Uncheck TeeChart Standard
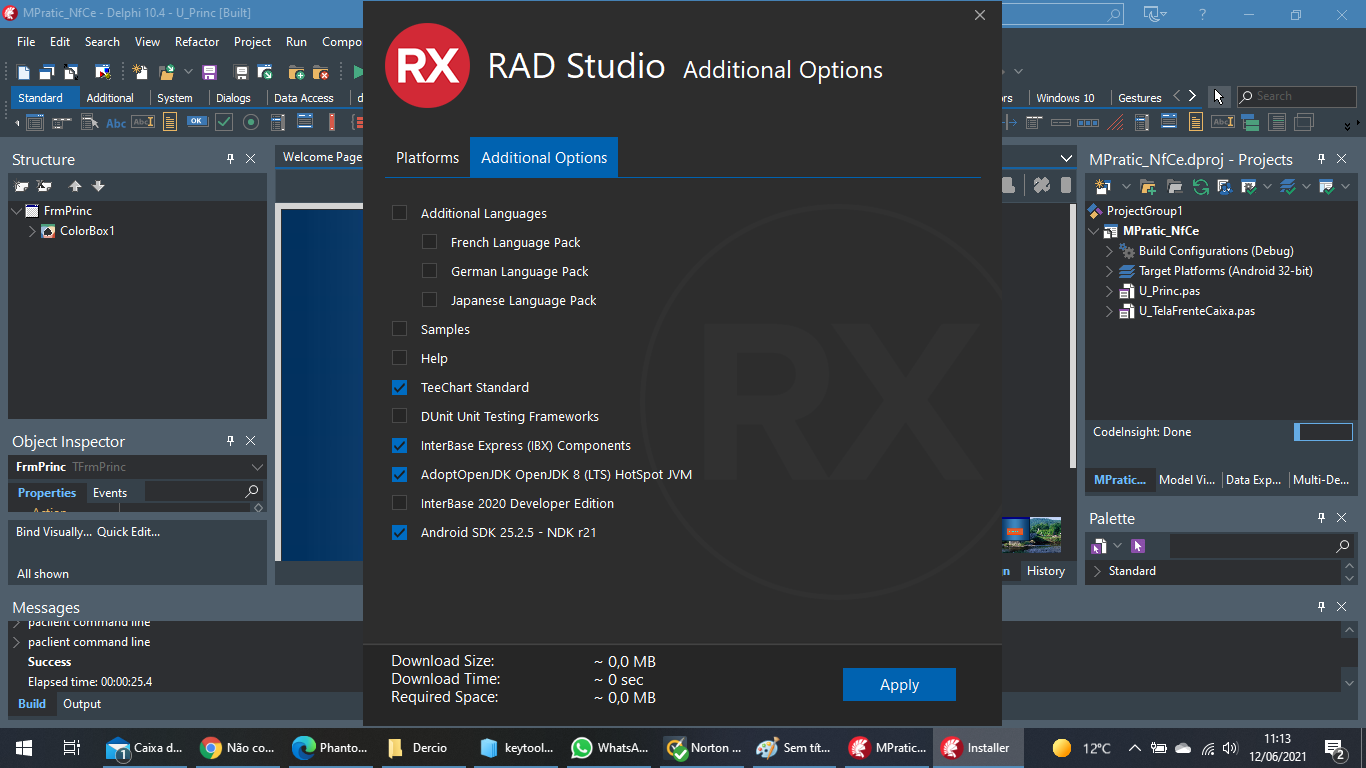The width and height of the screenshot is (1366, 768). [x=400, y=387]
